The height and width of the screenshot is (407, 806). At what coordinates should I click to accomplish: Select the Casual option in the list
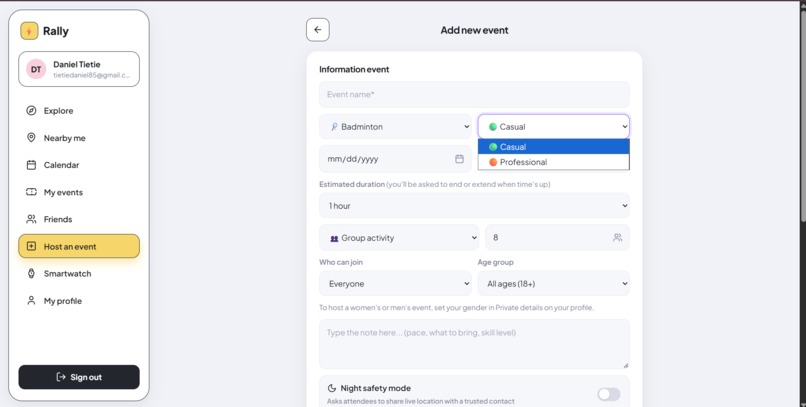pyautogui.click(x=554, y=146)
